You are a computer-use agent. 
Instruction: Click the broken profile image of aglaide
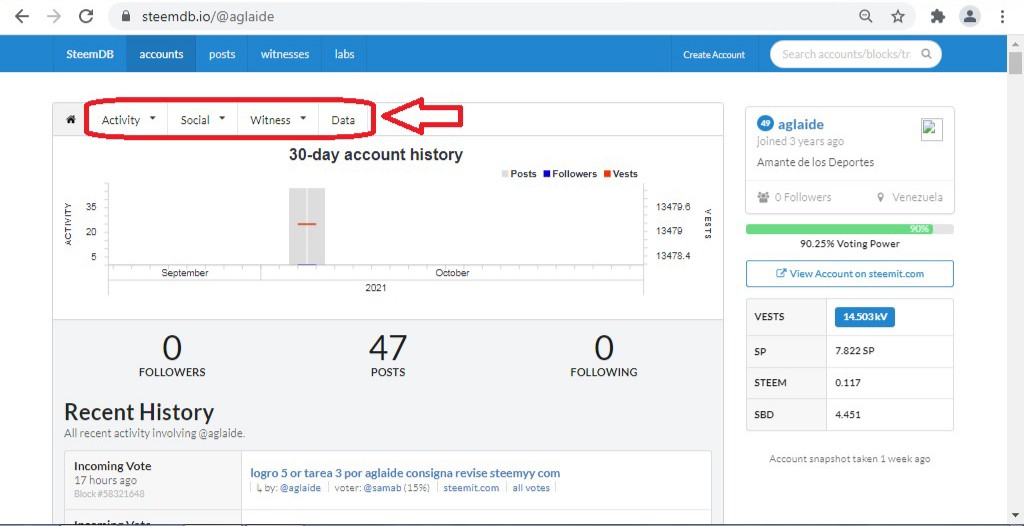pos(932,129)
